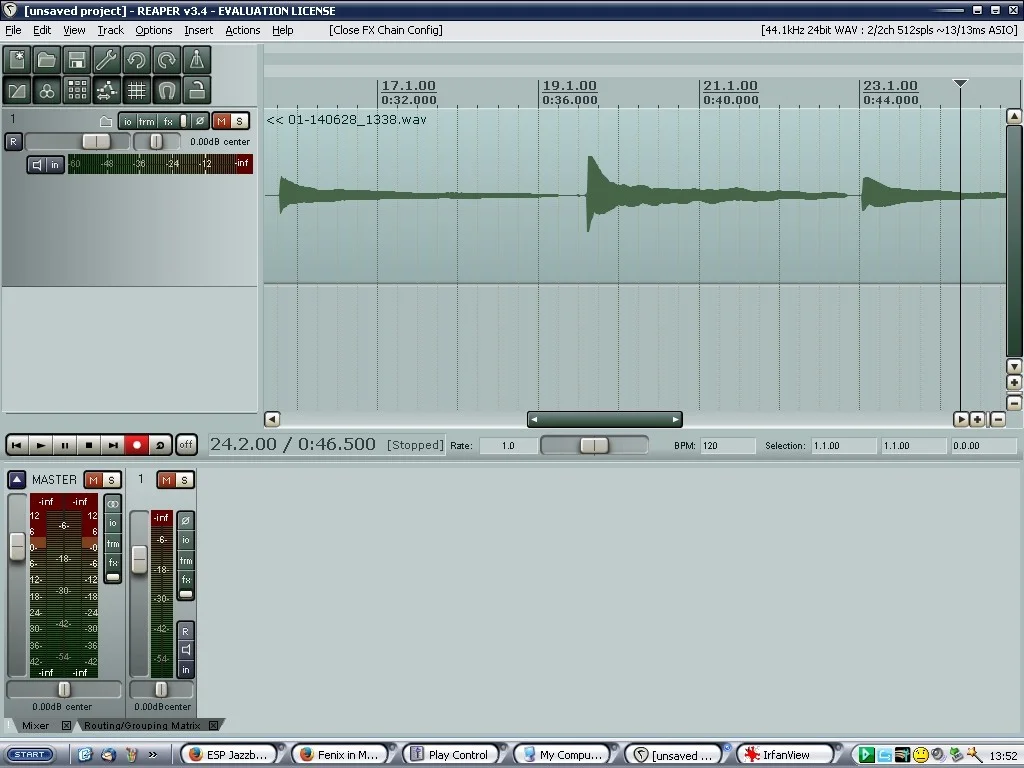Toggle snap with the magnet icon
The height and width of the screenshot is (768, 1024).
167,91
